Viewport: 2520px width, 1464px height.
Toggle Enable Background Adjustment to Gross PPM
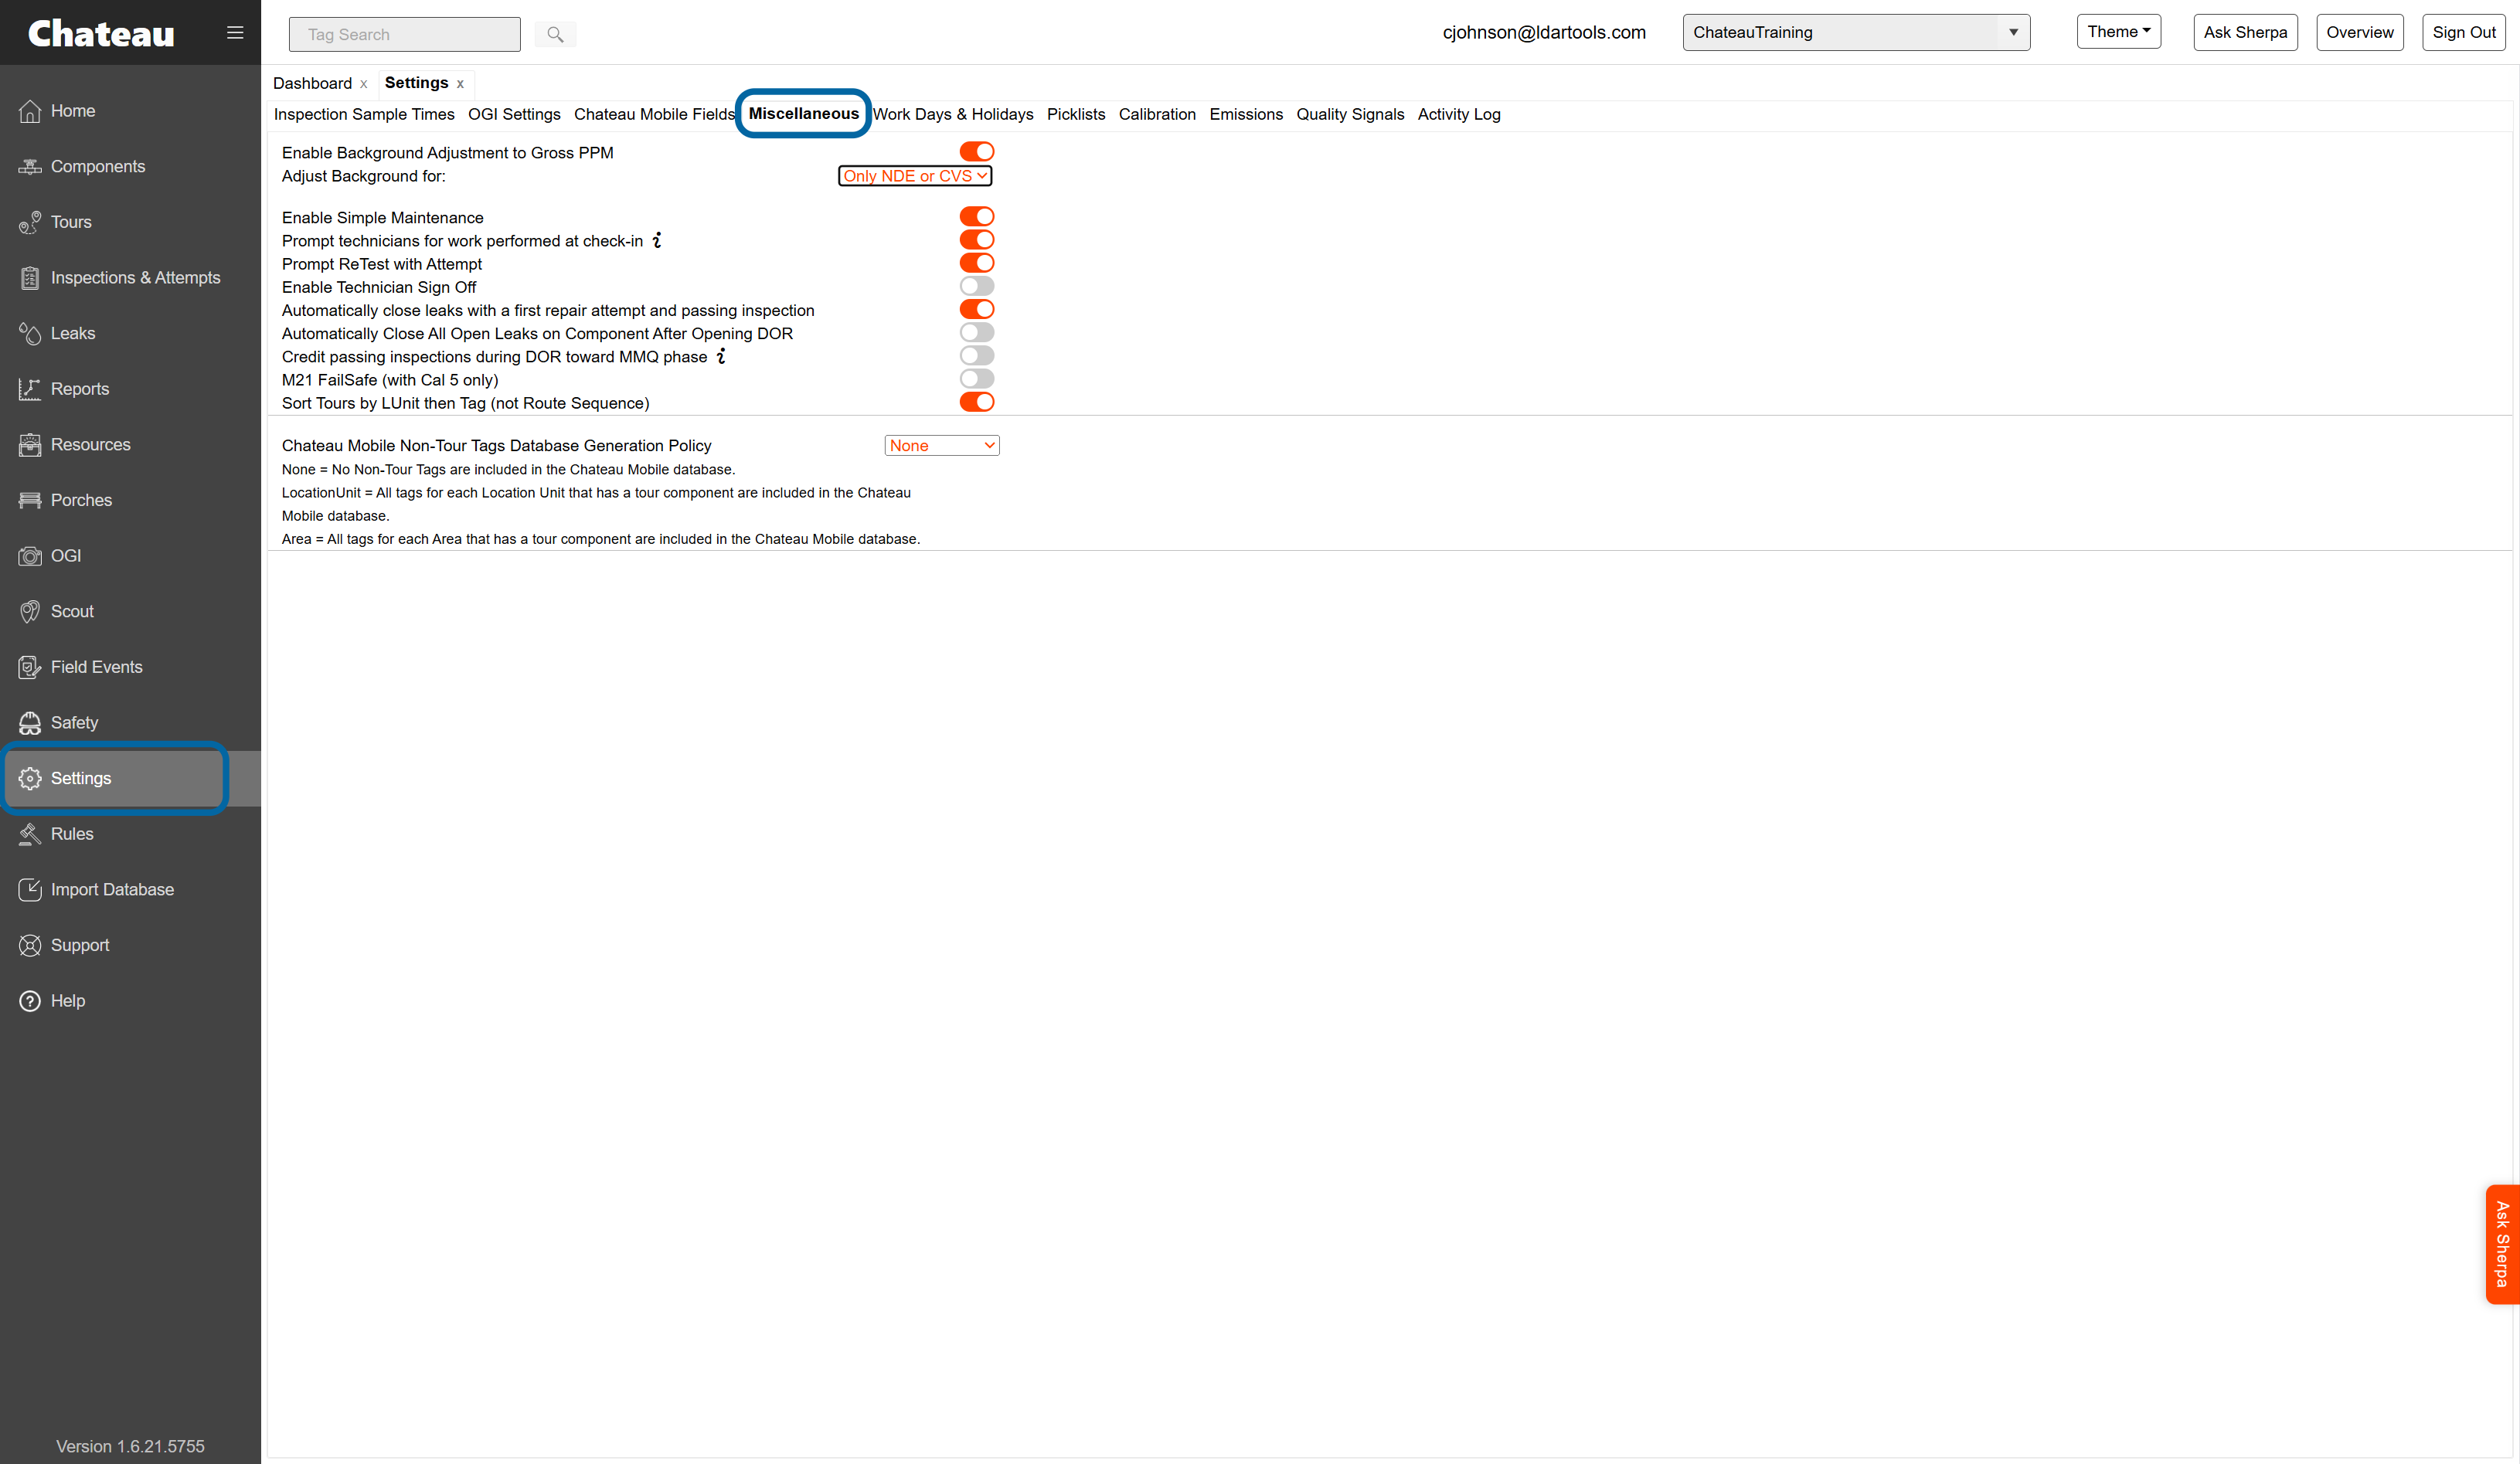[x=977, y=152]
